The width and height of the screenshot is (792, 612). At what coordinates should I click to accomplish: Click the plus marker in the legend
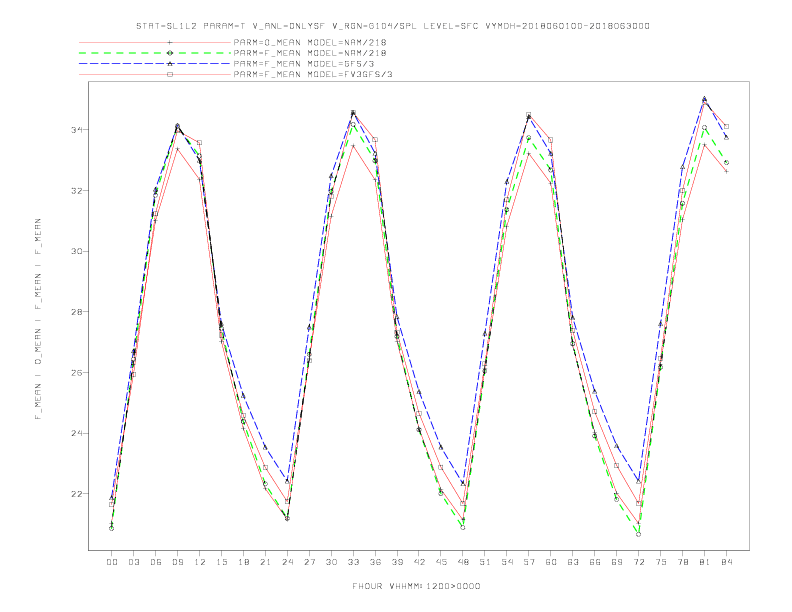[x=170, y=42]
